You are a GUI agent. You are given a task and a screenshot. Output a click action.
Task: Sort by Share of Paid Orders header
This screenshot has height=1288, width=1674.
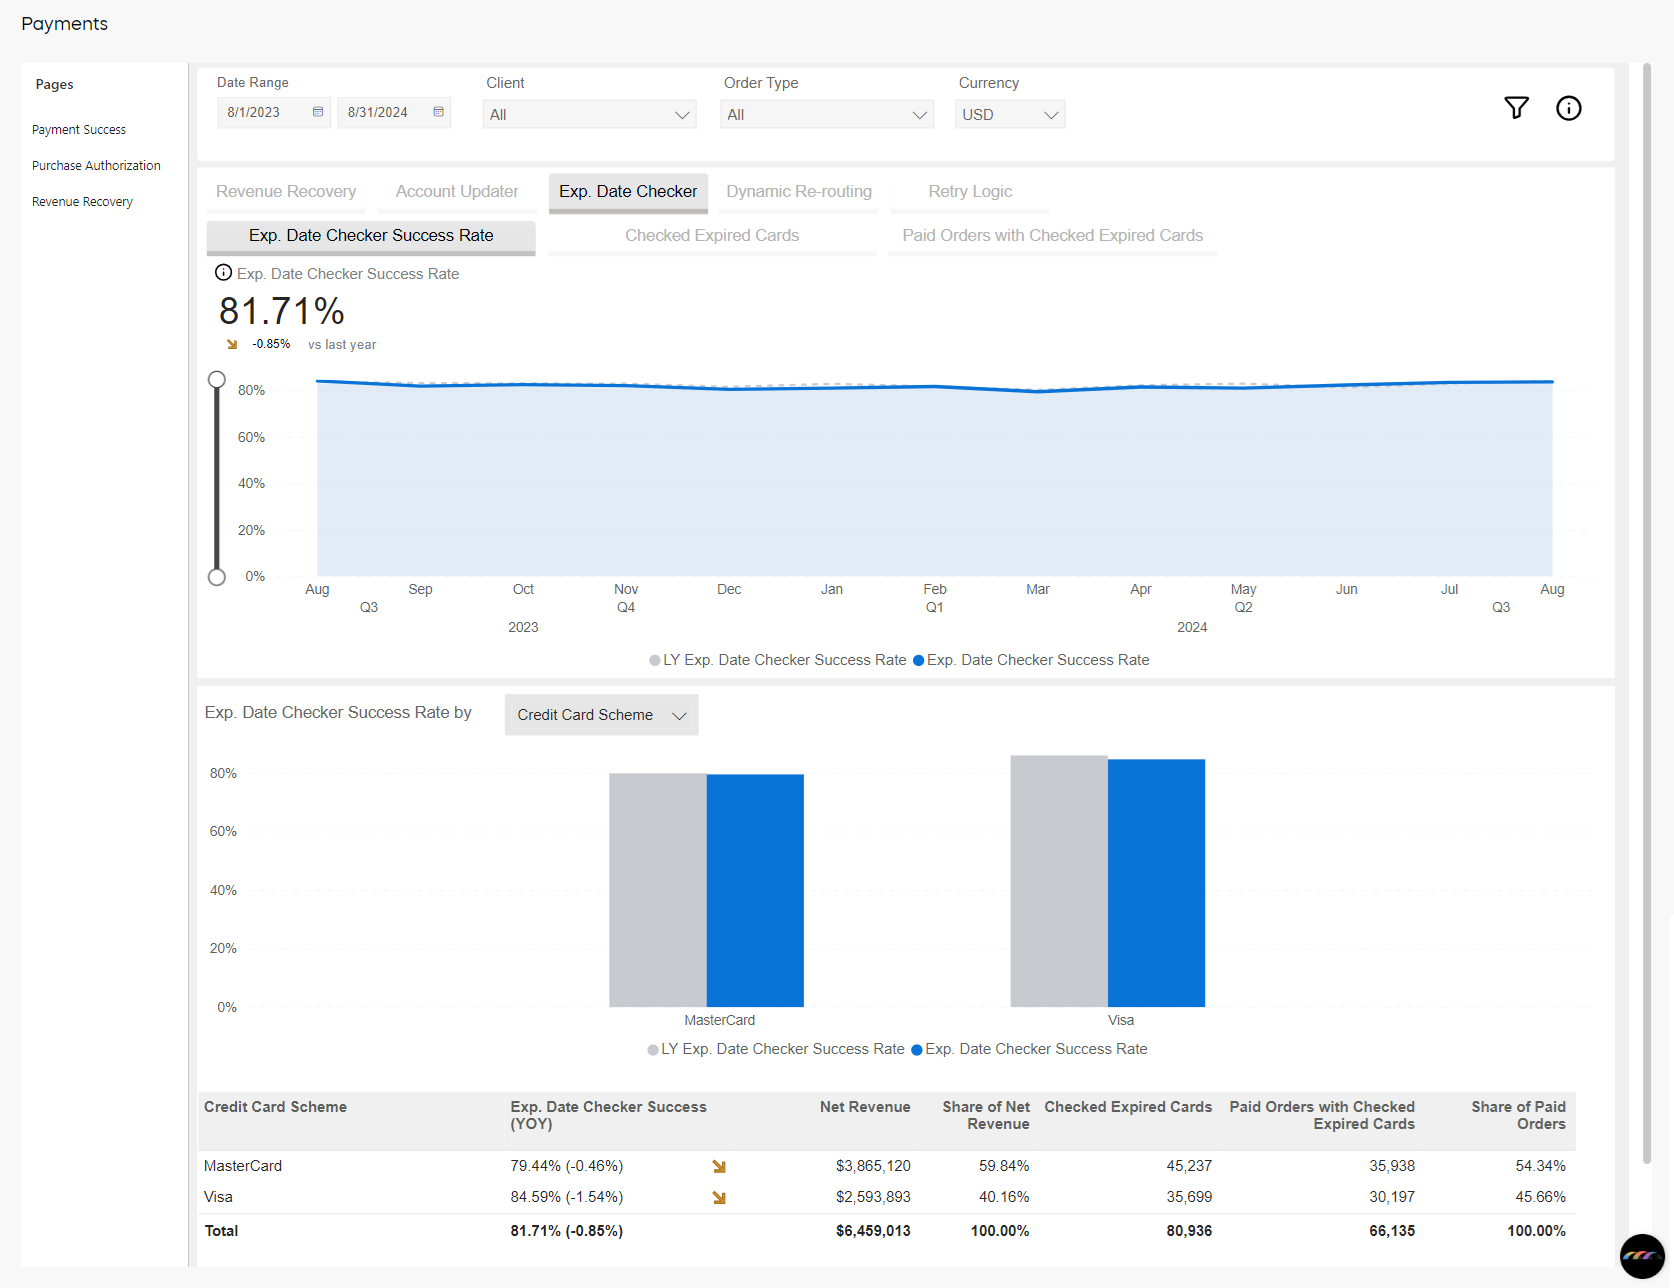pyautogui.click(x=1518, y=1115)
